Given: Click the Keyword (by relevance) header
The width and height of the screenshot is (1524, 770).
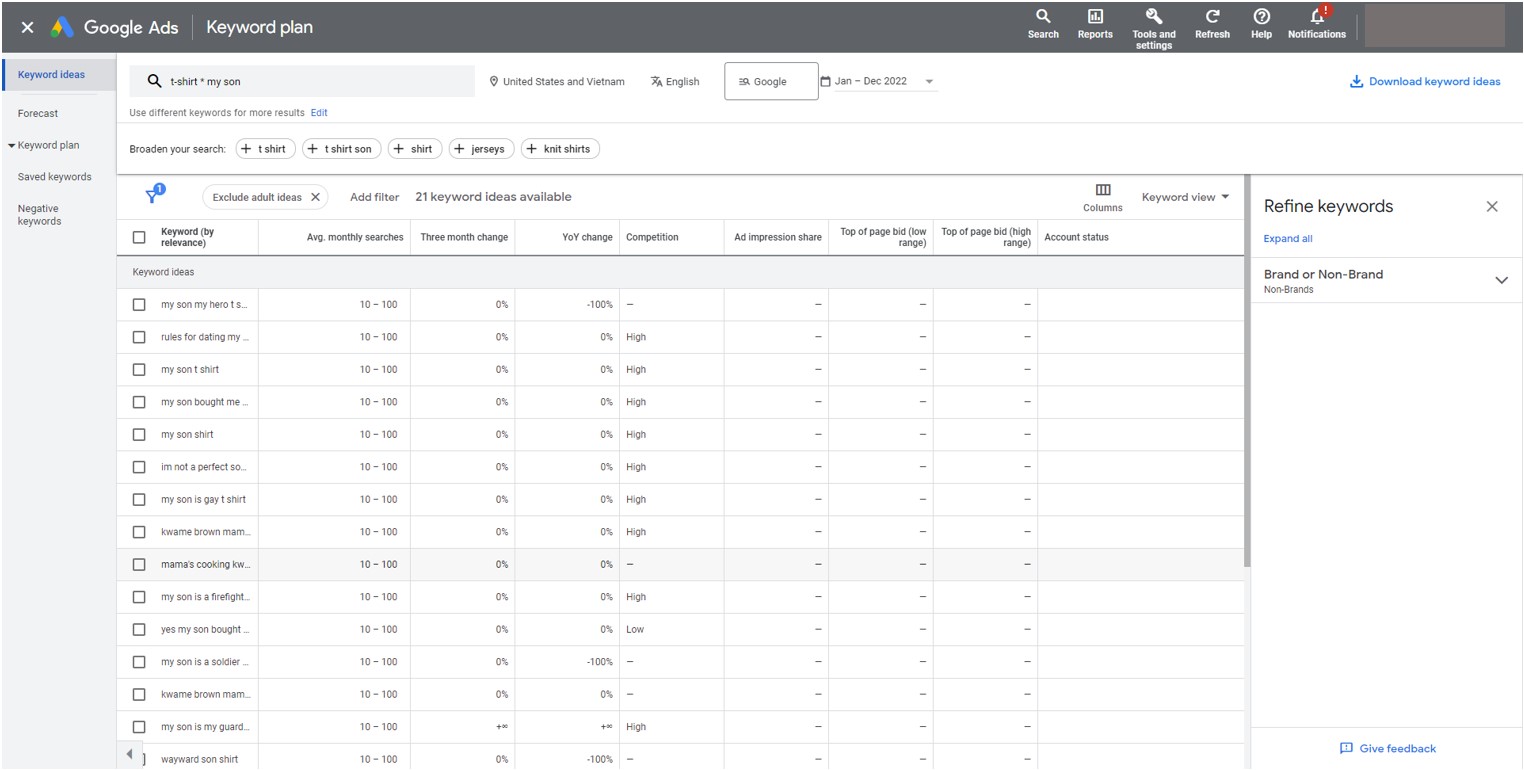Looking at the screenshot, I should (x=187, y=237).
